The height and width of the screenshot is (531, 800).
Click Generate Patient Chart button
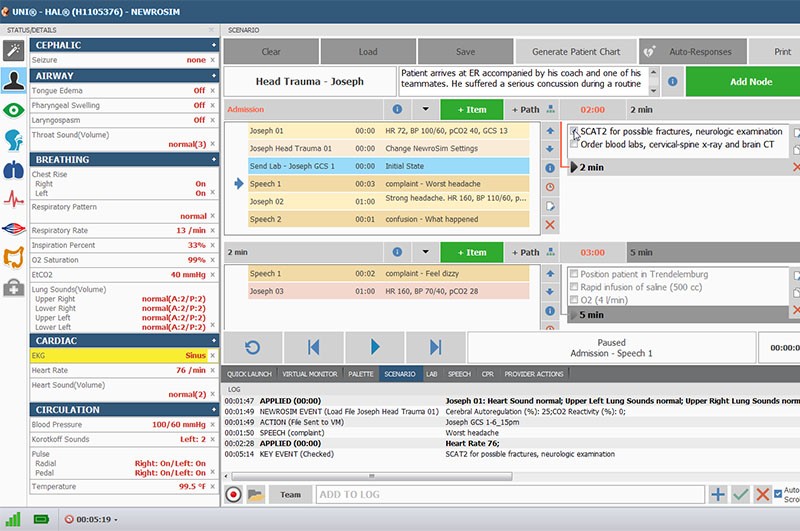click(x=575, y=52)
